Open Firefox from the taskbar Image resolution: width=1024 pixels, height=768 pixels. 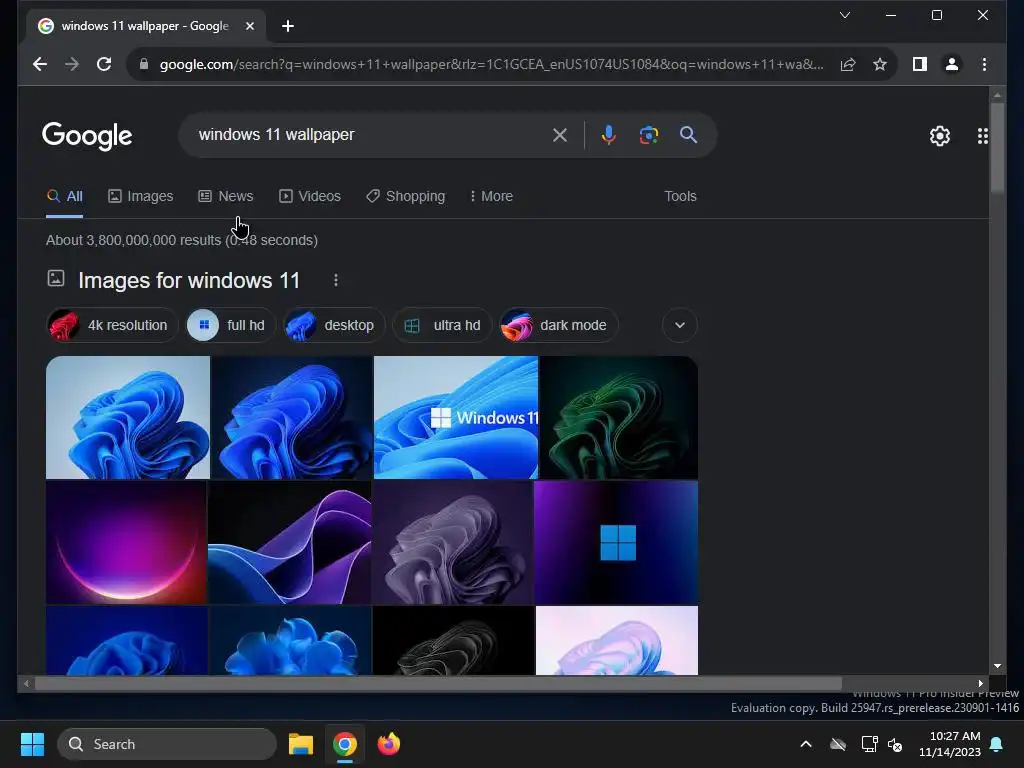tap(389, 744)
